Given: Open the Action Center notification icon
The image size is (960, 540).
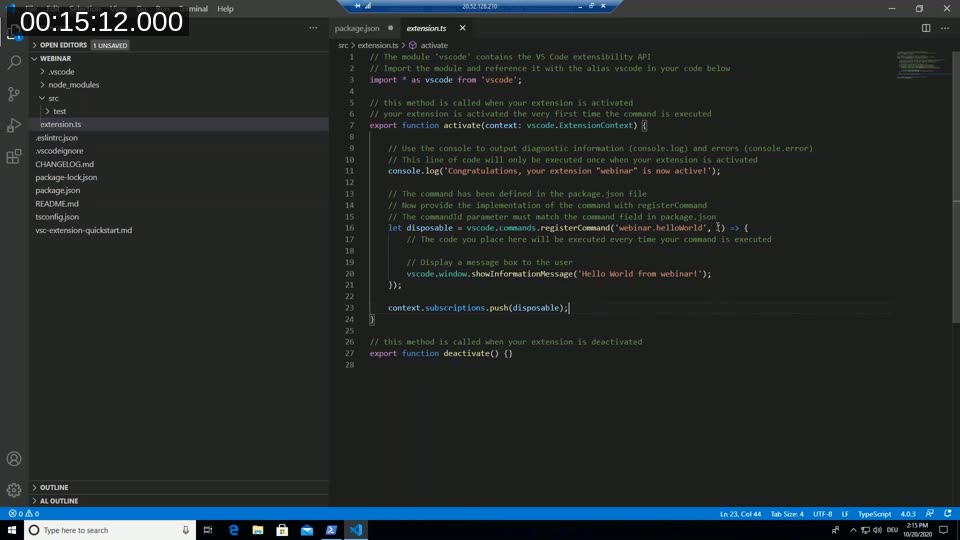Looking at the screenshot, I should [x=943, y=530].
